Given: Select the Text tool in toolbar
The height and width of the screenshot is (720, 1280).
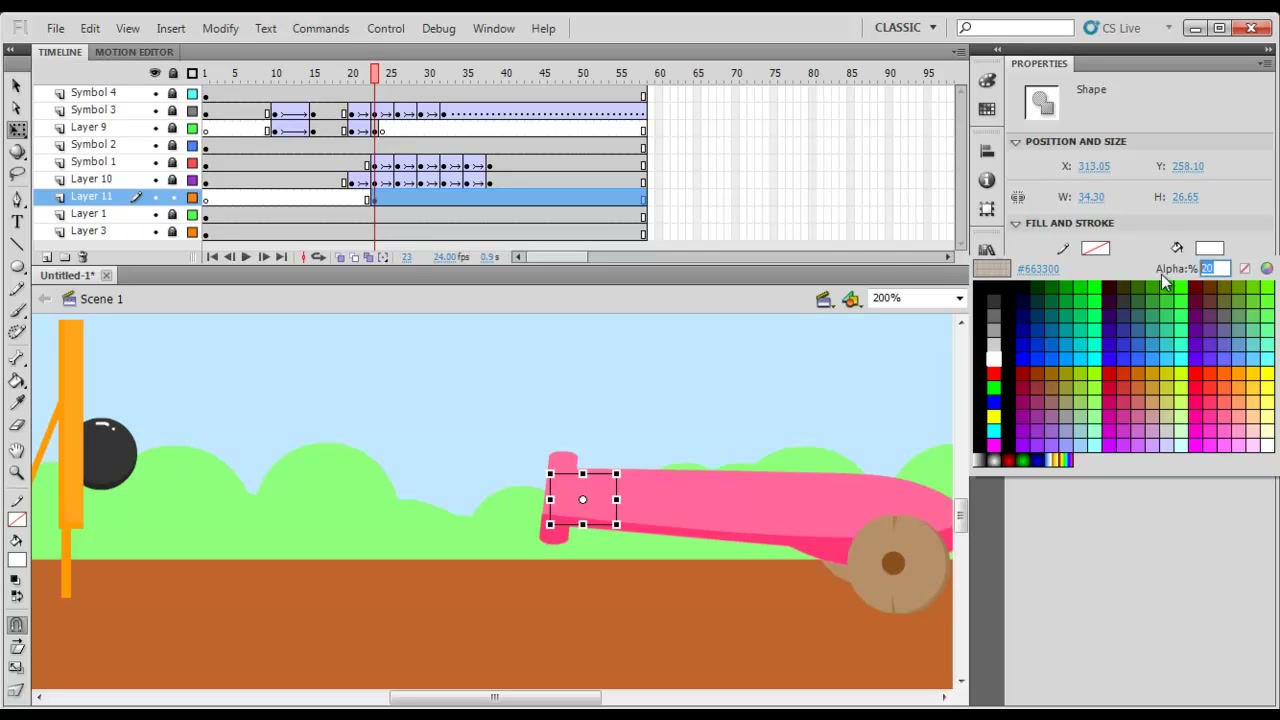Looking at the screenshot, I should coord(17,221).
